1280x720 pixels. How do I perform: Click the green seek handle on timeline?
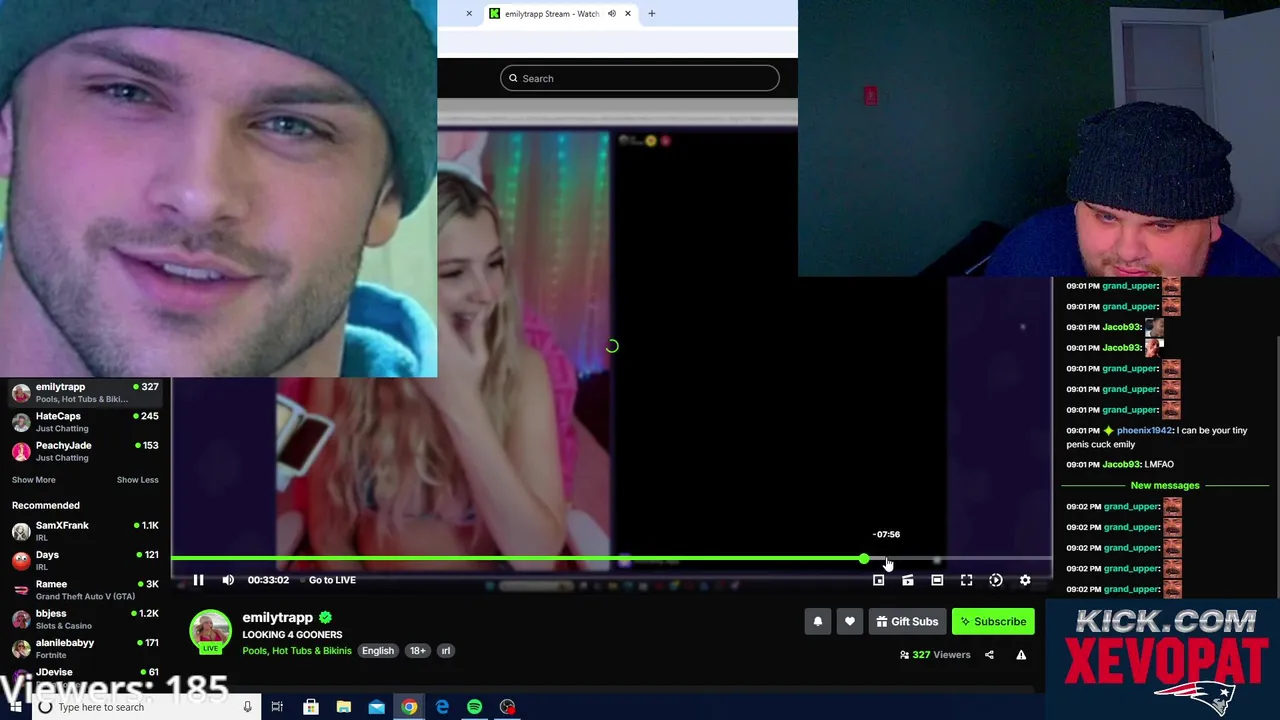(x=864, y=559)
